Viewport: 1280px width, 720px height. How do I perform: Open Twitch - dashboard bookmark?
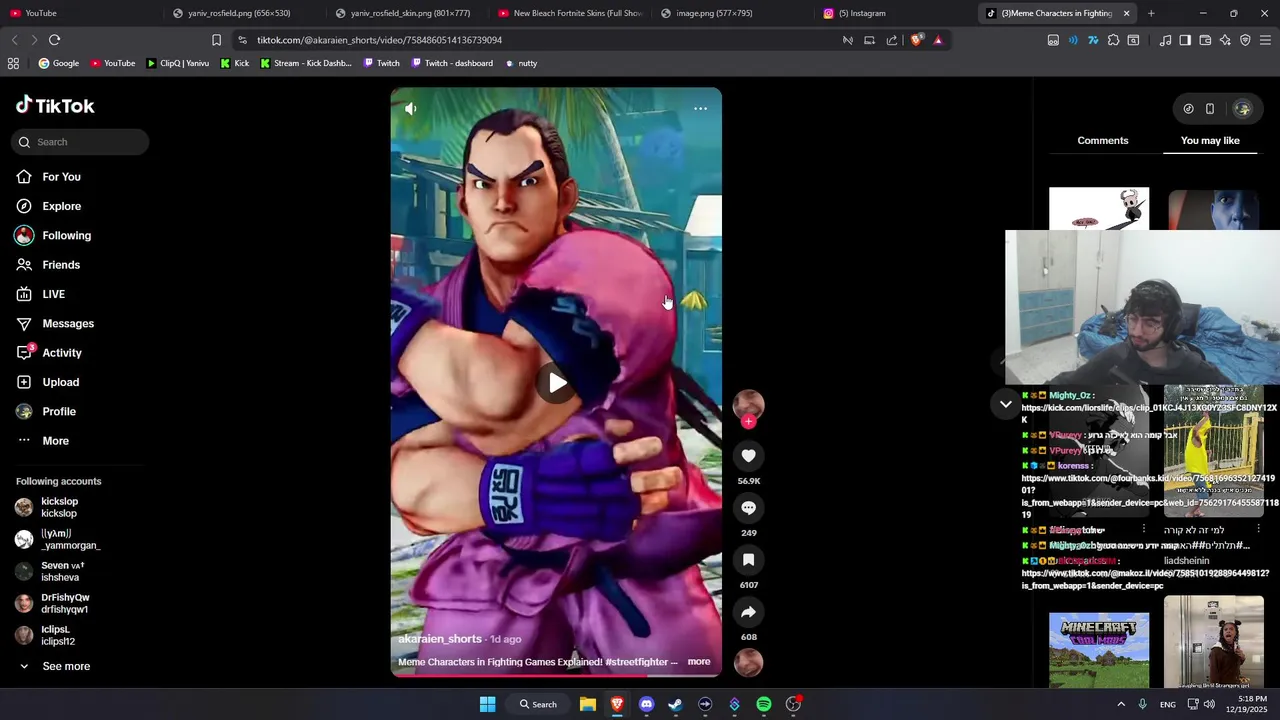pyautogui.click(x=452, y=63)
